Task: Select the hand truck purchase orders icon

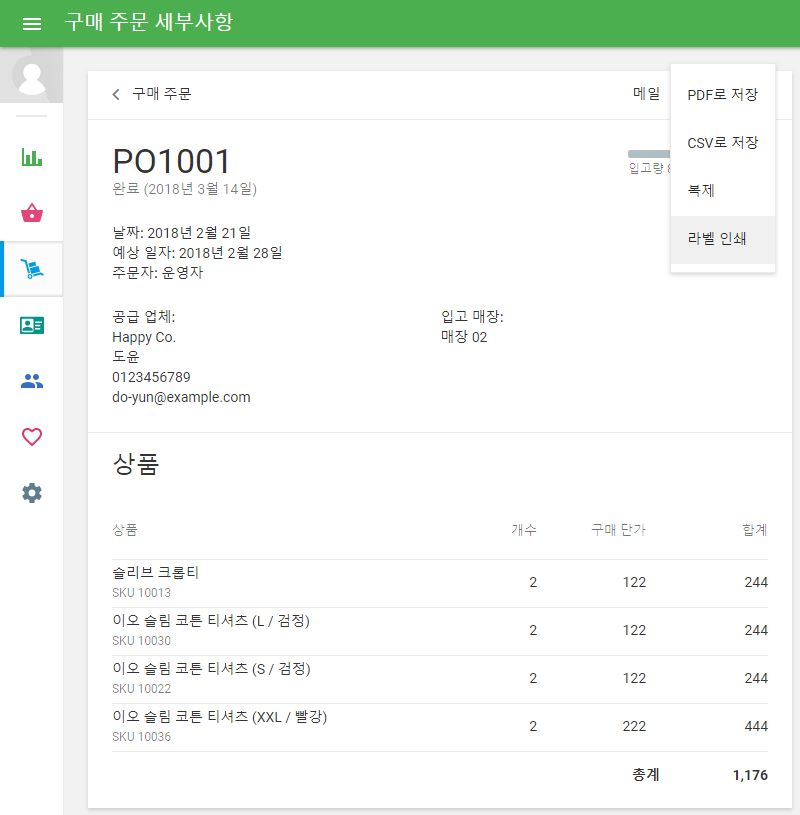Action: click(32, 269)
